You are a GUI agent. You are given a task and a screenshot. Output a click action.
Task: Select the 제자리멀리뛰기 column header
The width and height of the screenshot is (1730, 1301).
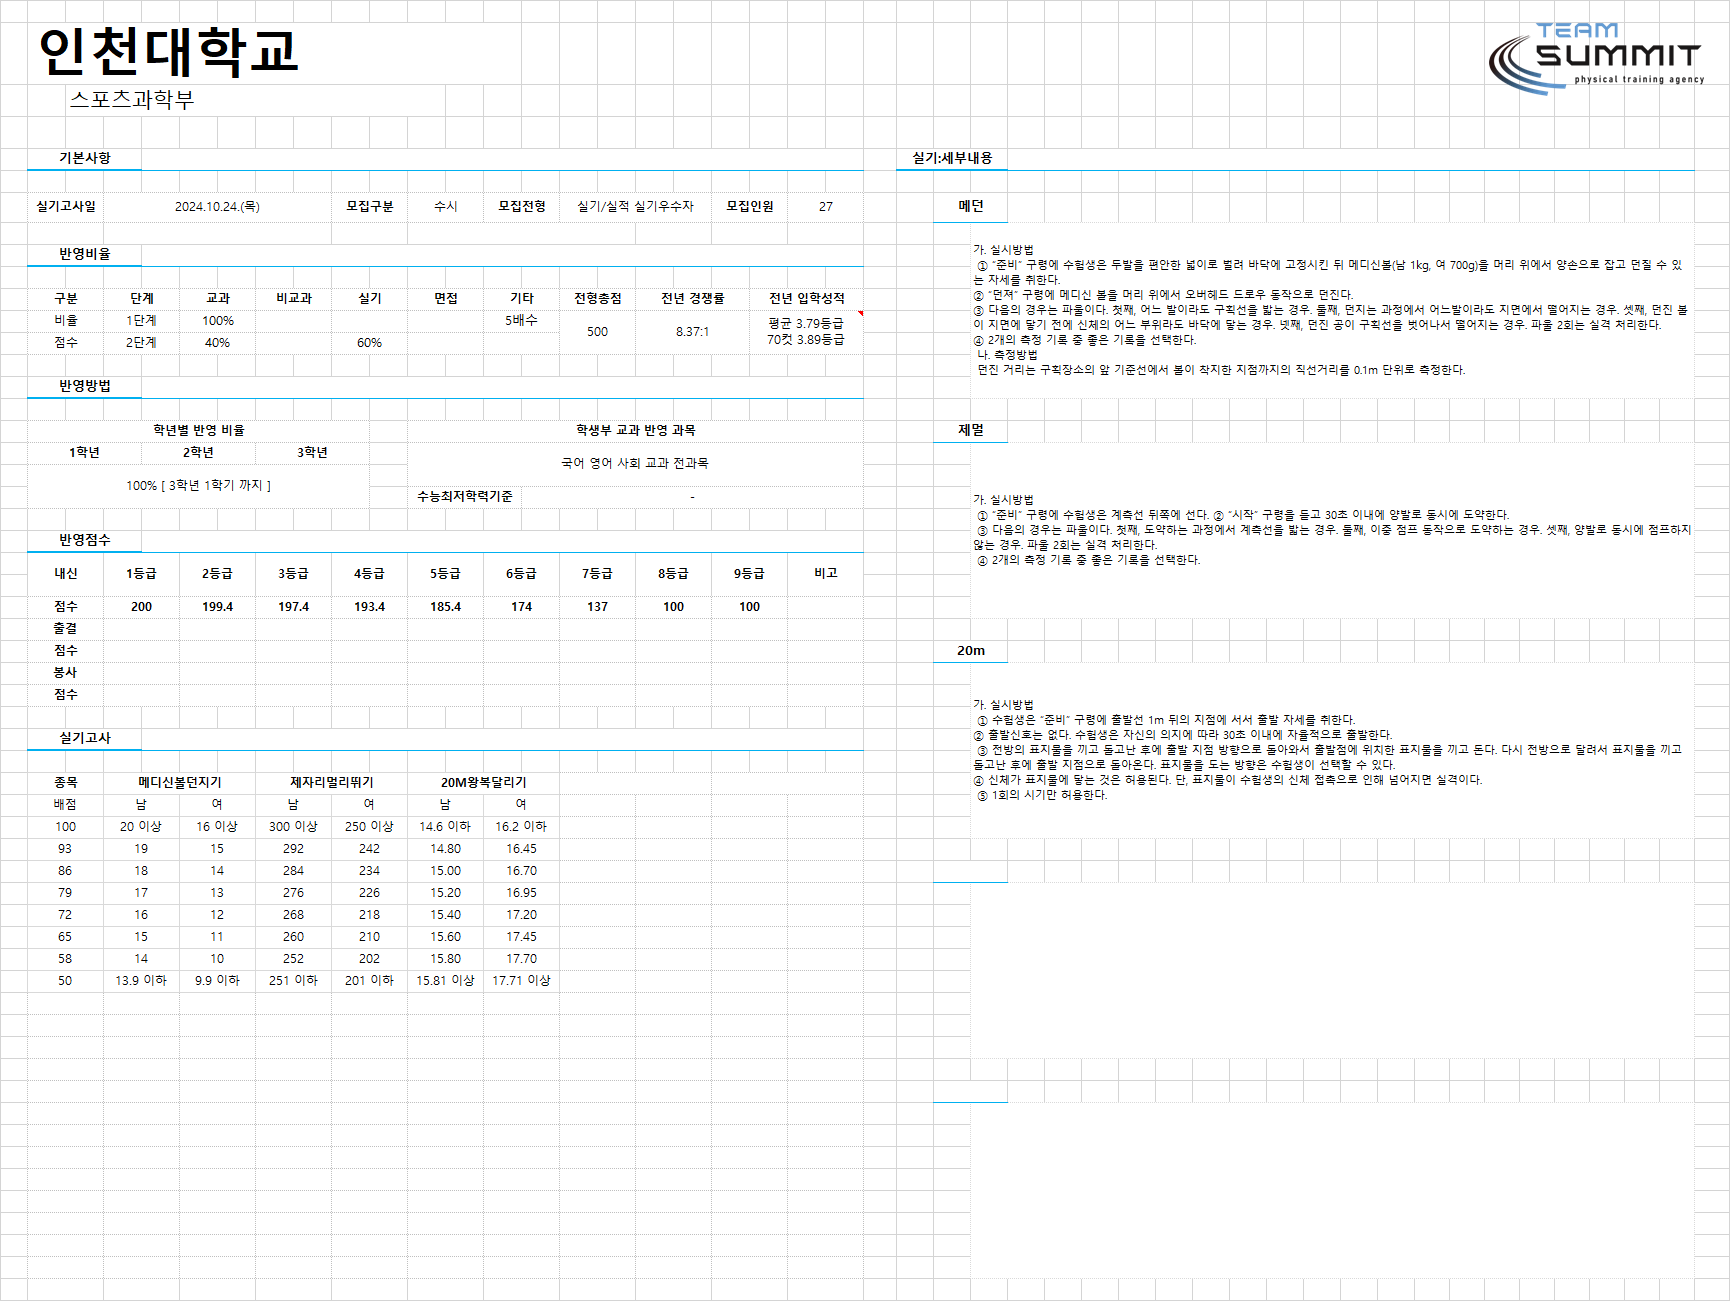(332, 782)
